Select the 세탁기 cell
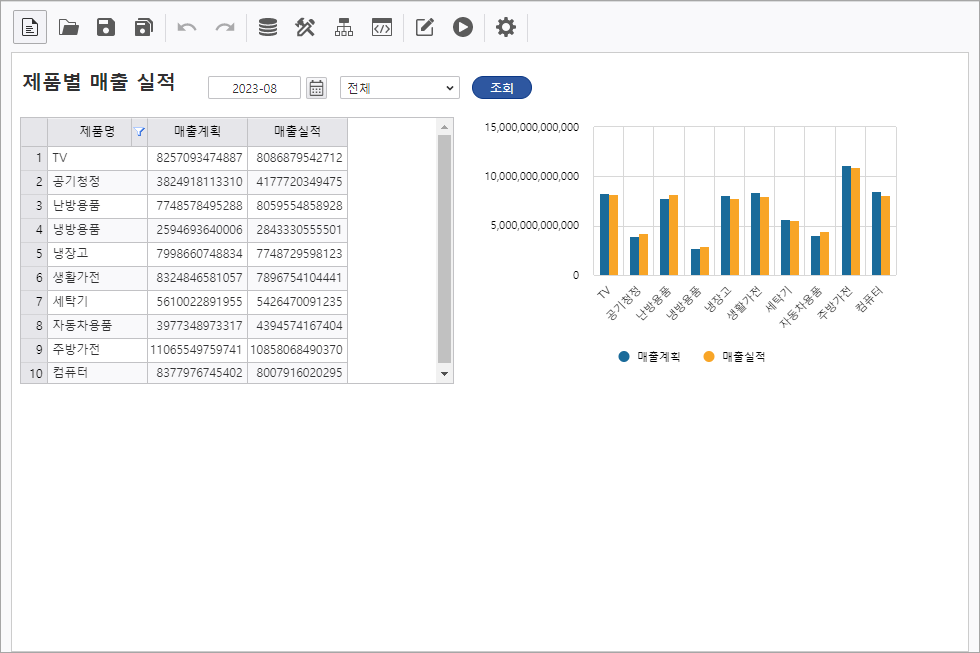This screenshot has height=653, width=980. click(x=98, y=302)
